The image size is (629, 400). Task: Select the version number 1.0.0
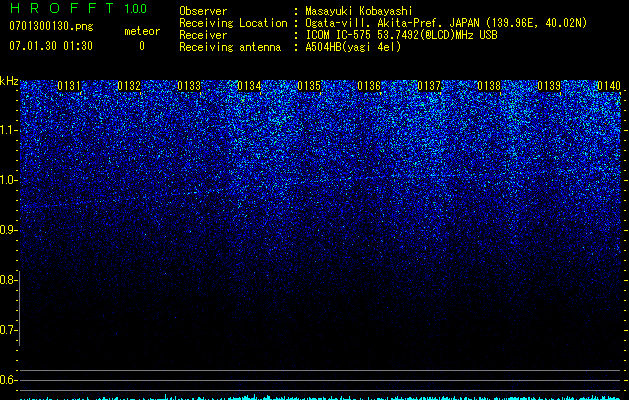pos(135,8)
